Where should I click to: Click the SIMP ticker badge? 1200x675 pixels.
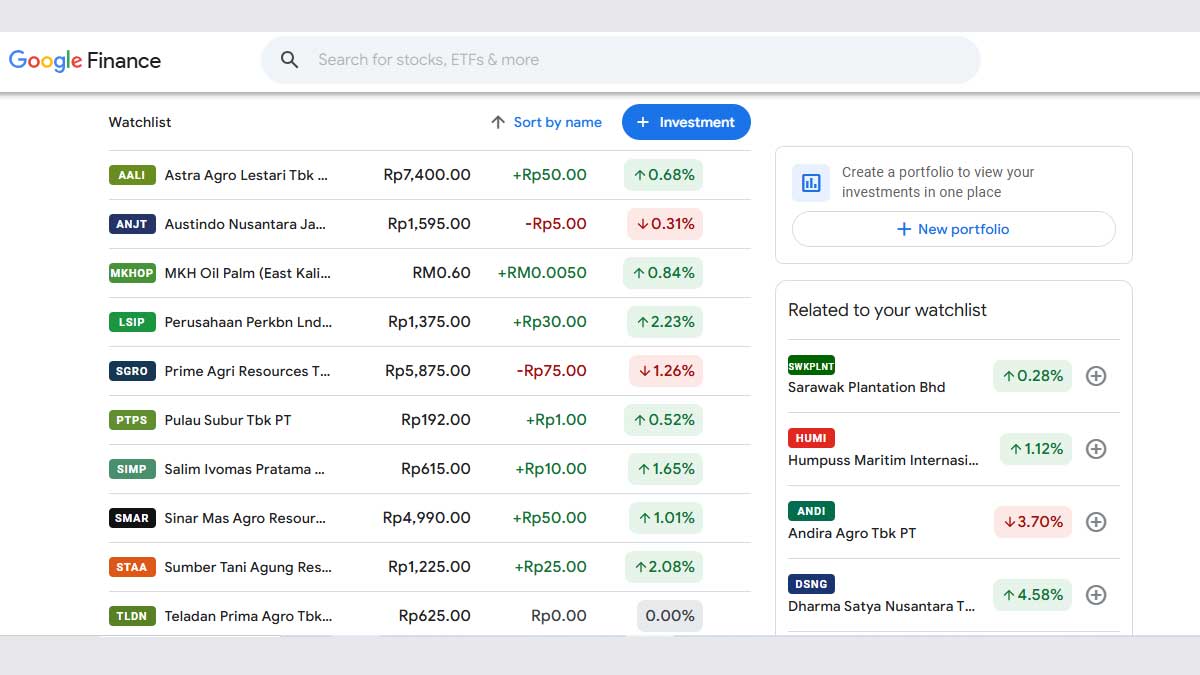click(132, 469)
